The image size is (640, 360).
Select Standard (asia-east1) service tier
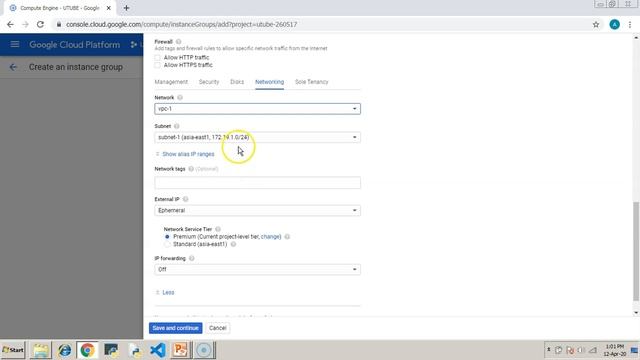(167, 244)
